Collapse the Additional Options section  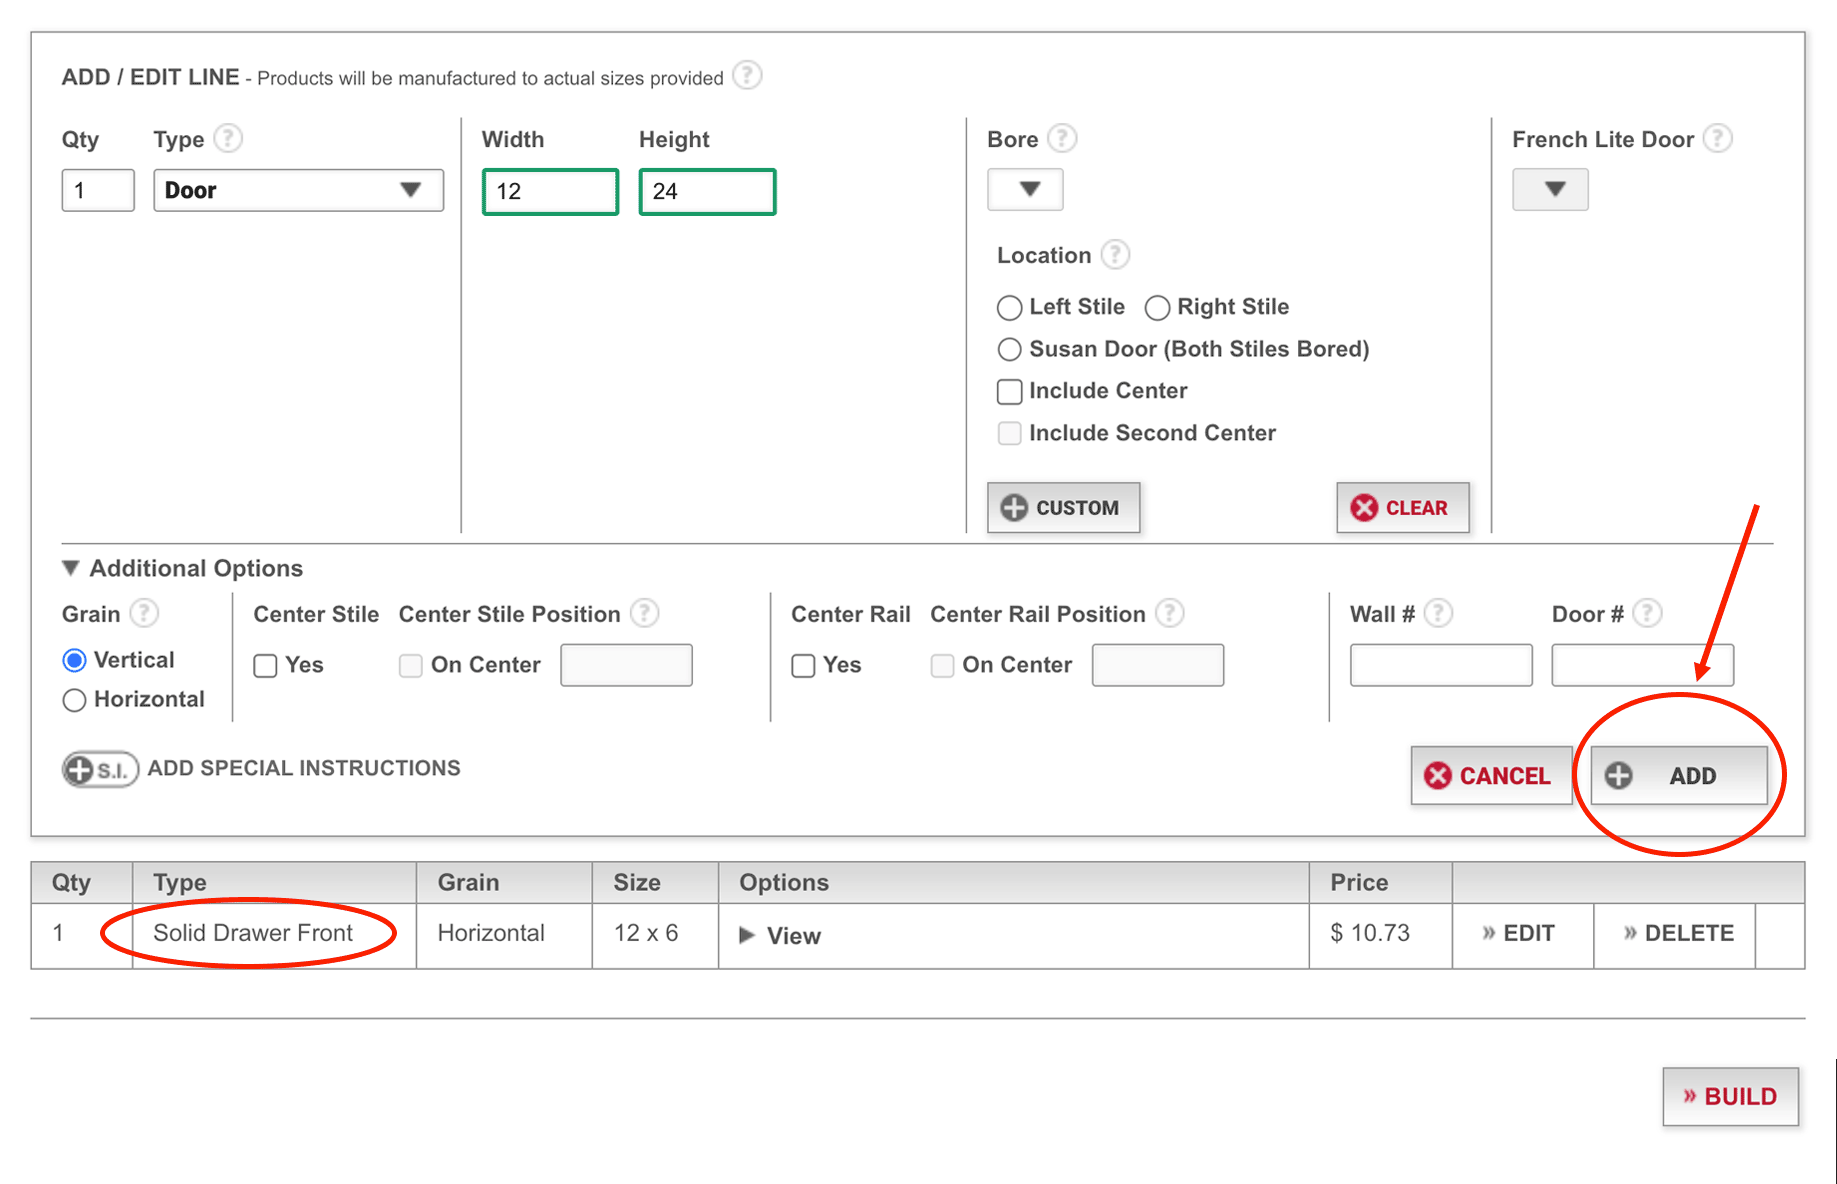coord(71,568)
